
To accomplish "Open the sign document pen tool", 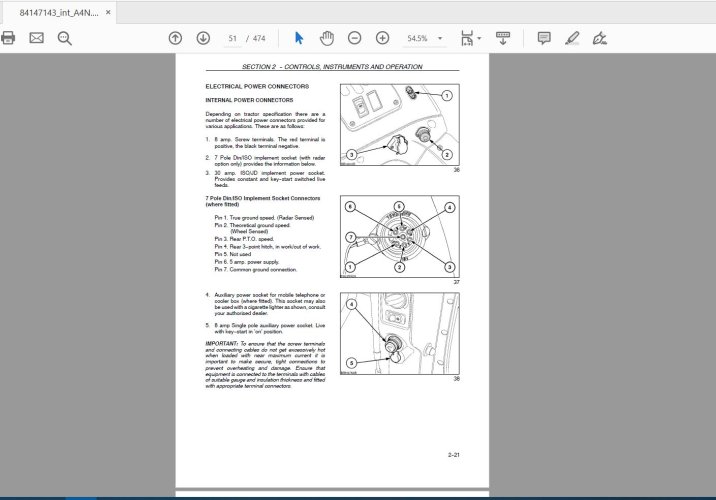I will pos(600,38).
